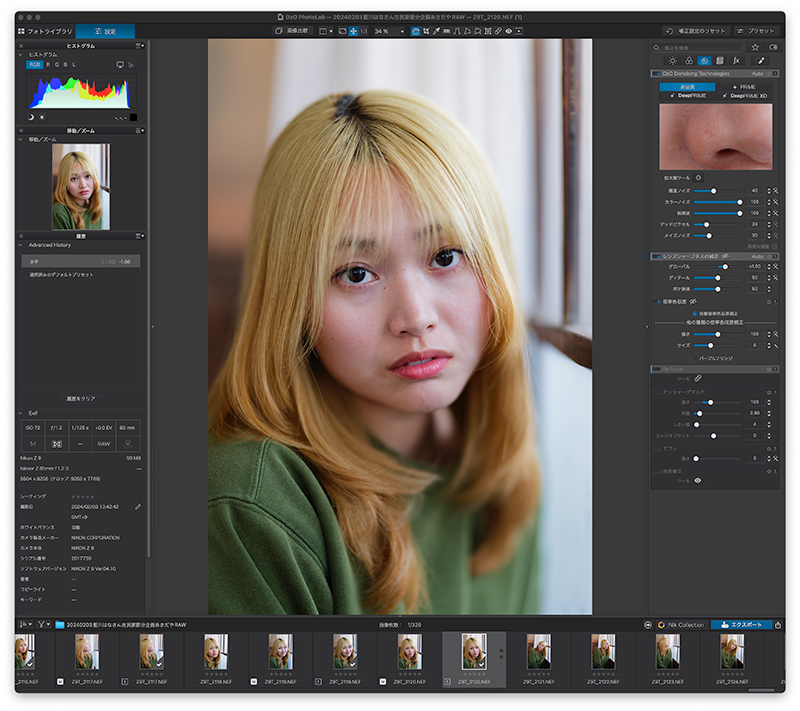Click the magnifier loupe tool target icon
The height and width of the screenshot is (711, 800).
[698, 178]
